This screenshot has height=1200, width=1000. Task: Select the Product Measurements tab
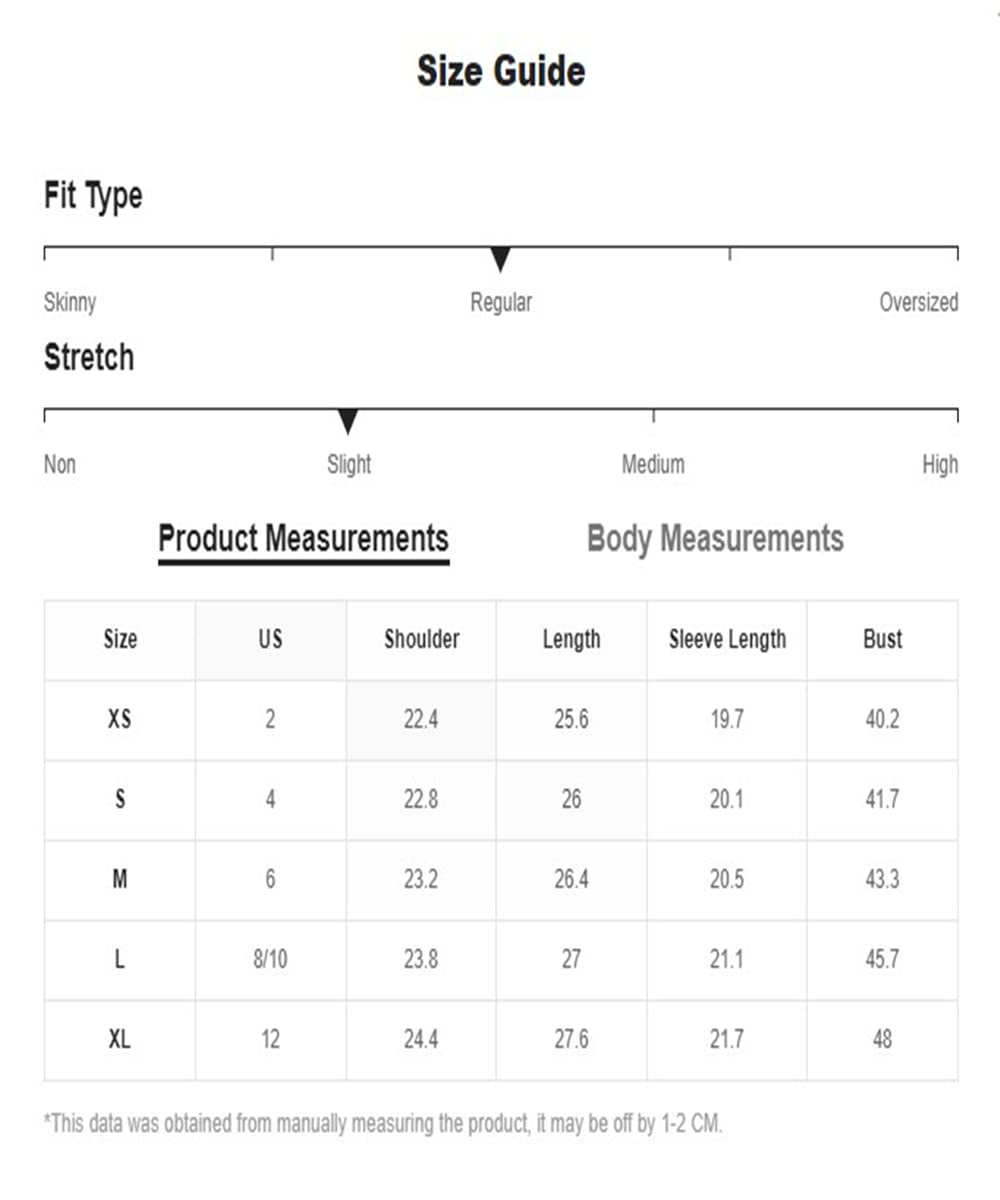pyautogui.click(x=303, y=539)
